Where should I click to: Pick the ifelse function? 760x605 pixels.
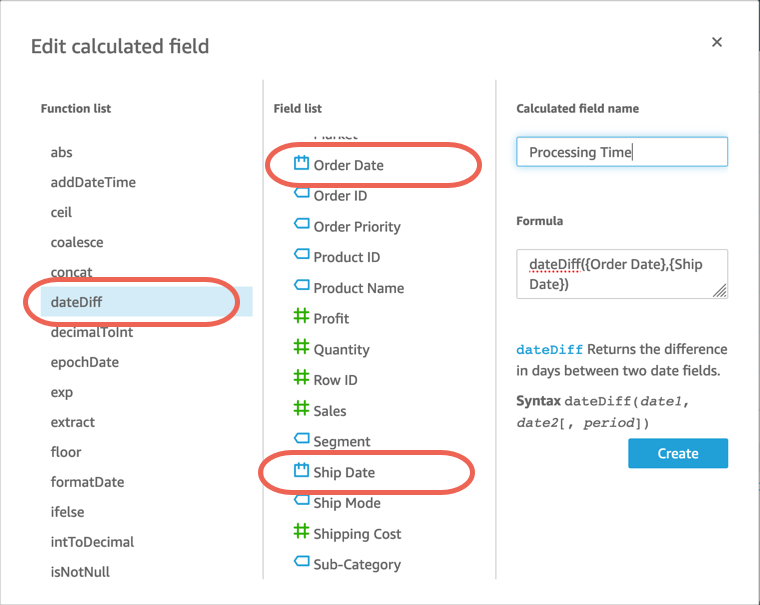click(x=68, y=512)
